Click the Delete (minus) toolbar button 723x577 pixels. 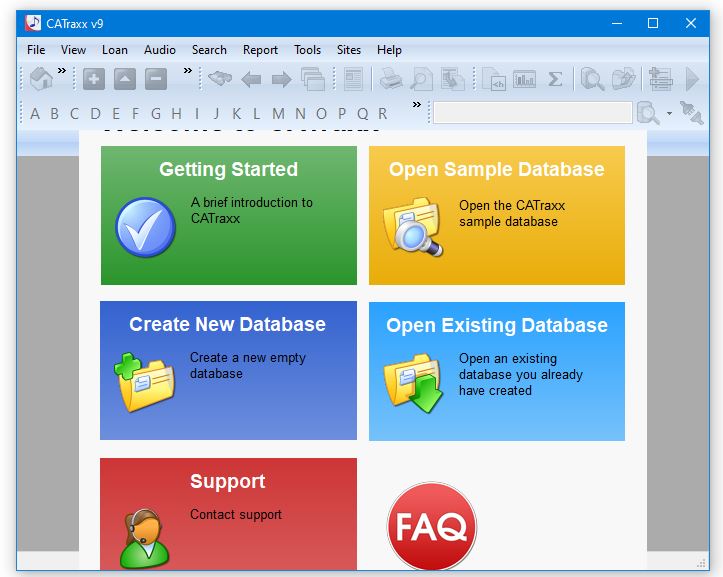pos(156,79)
